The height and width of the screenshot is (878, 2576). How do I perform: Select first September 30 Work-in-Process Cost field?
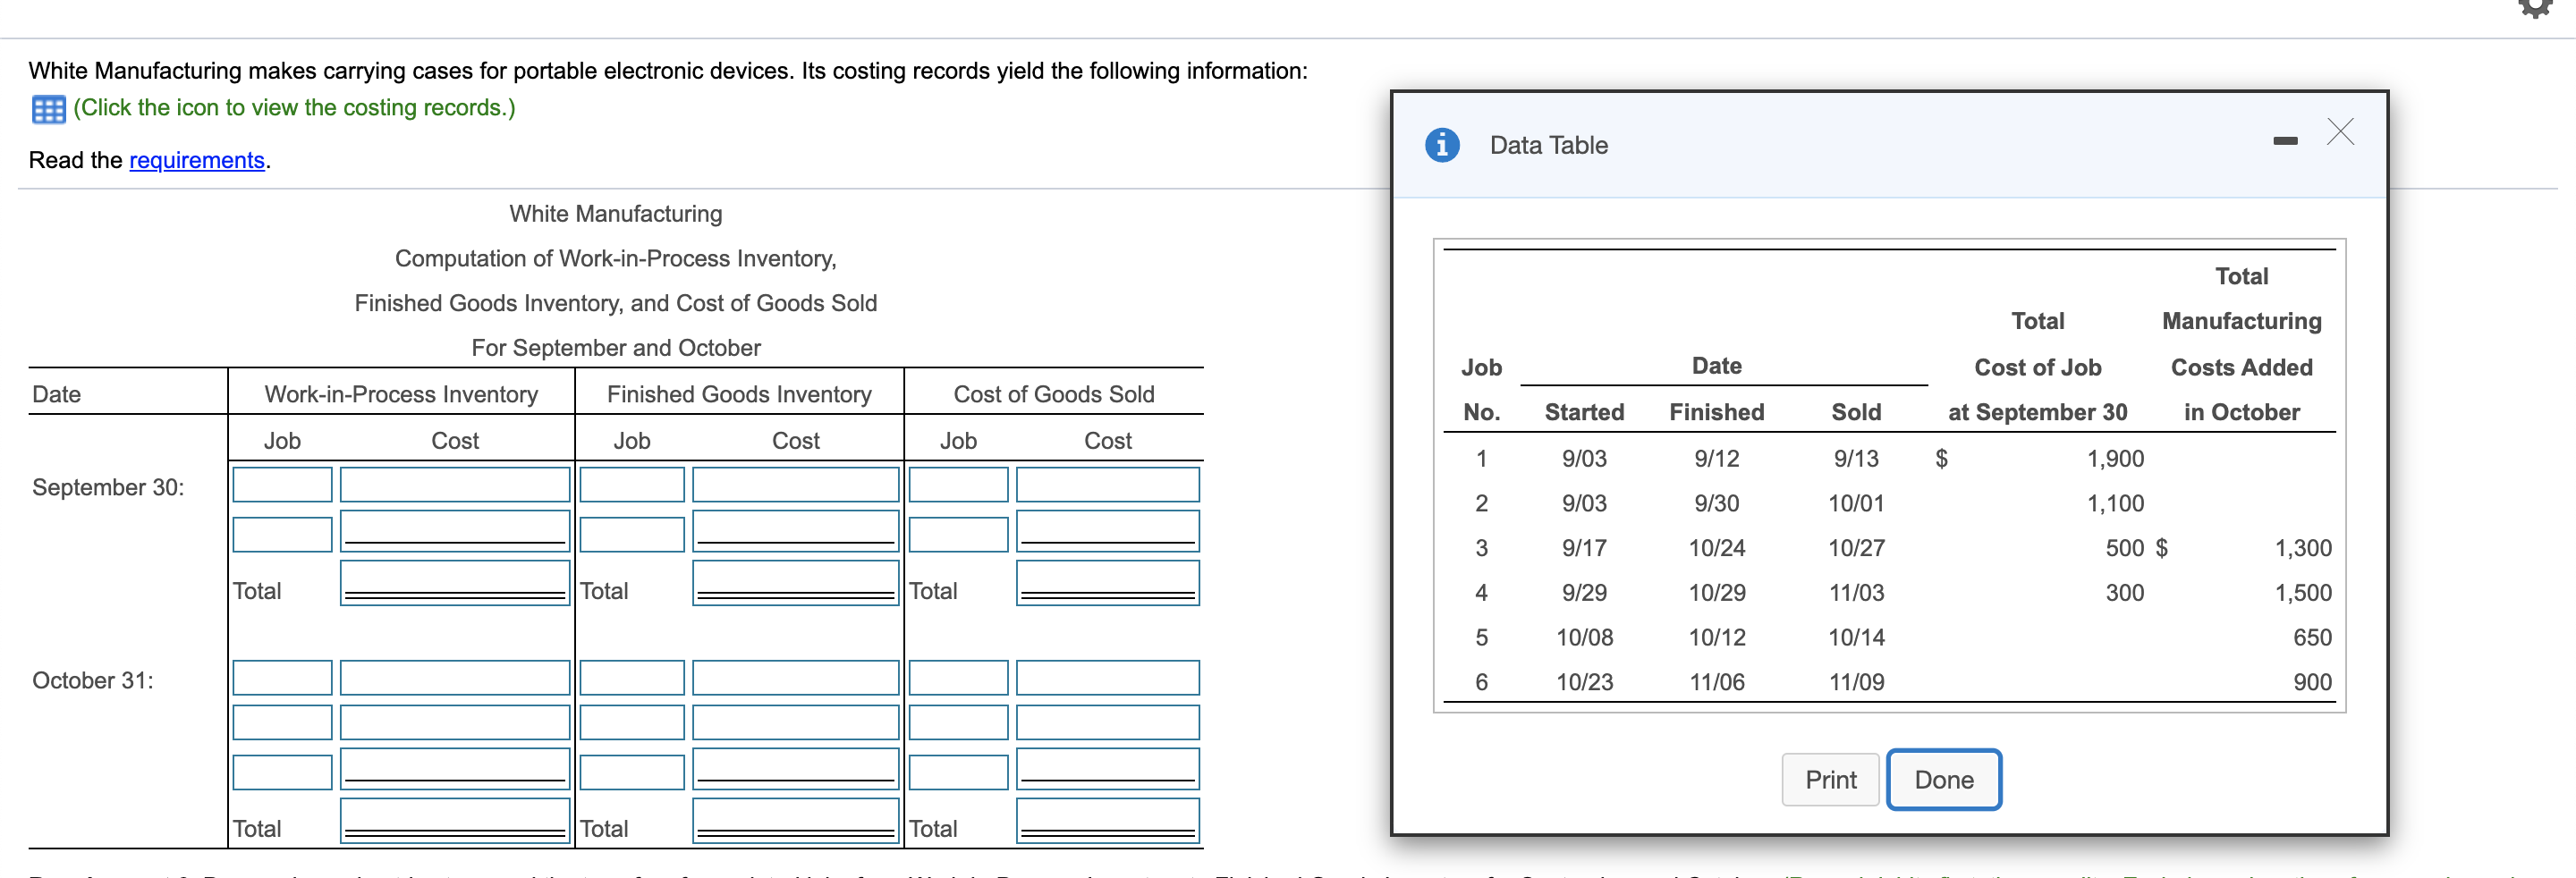[x=455, y=484]
